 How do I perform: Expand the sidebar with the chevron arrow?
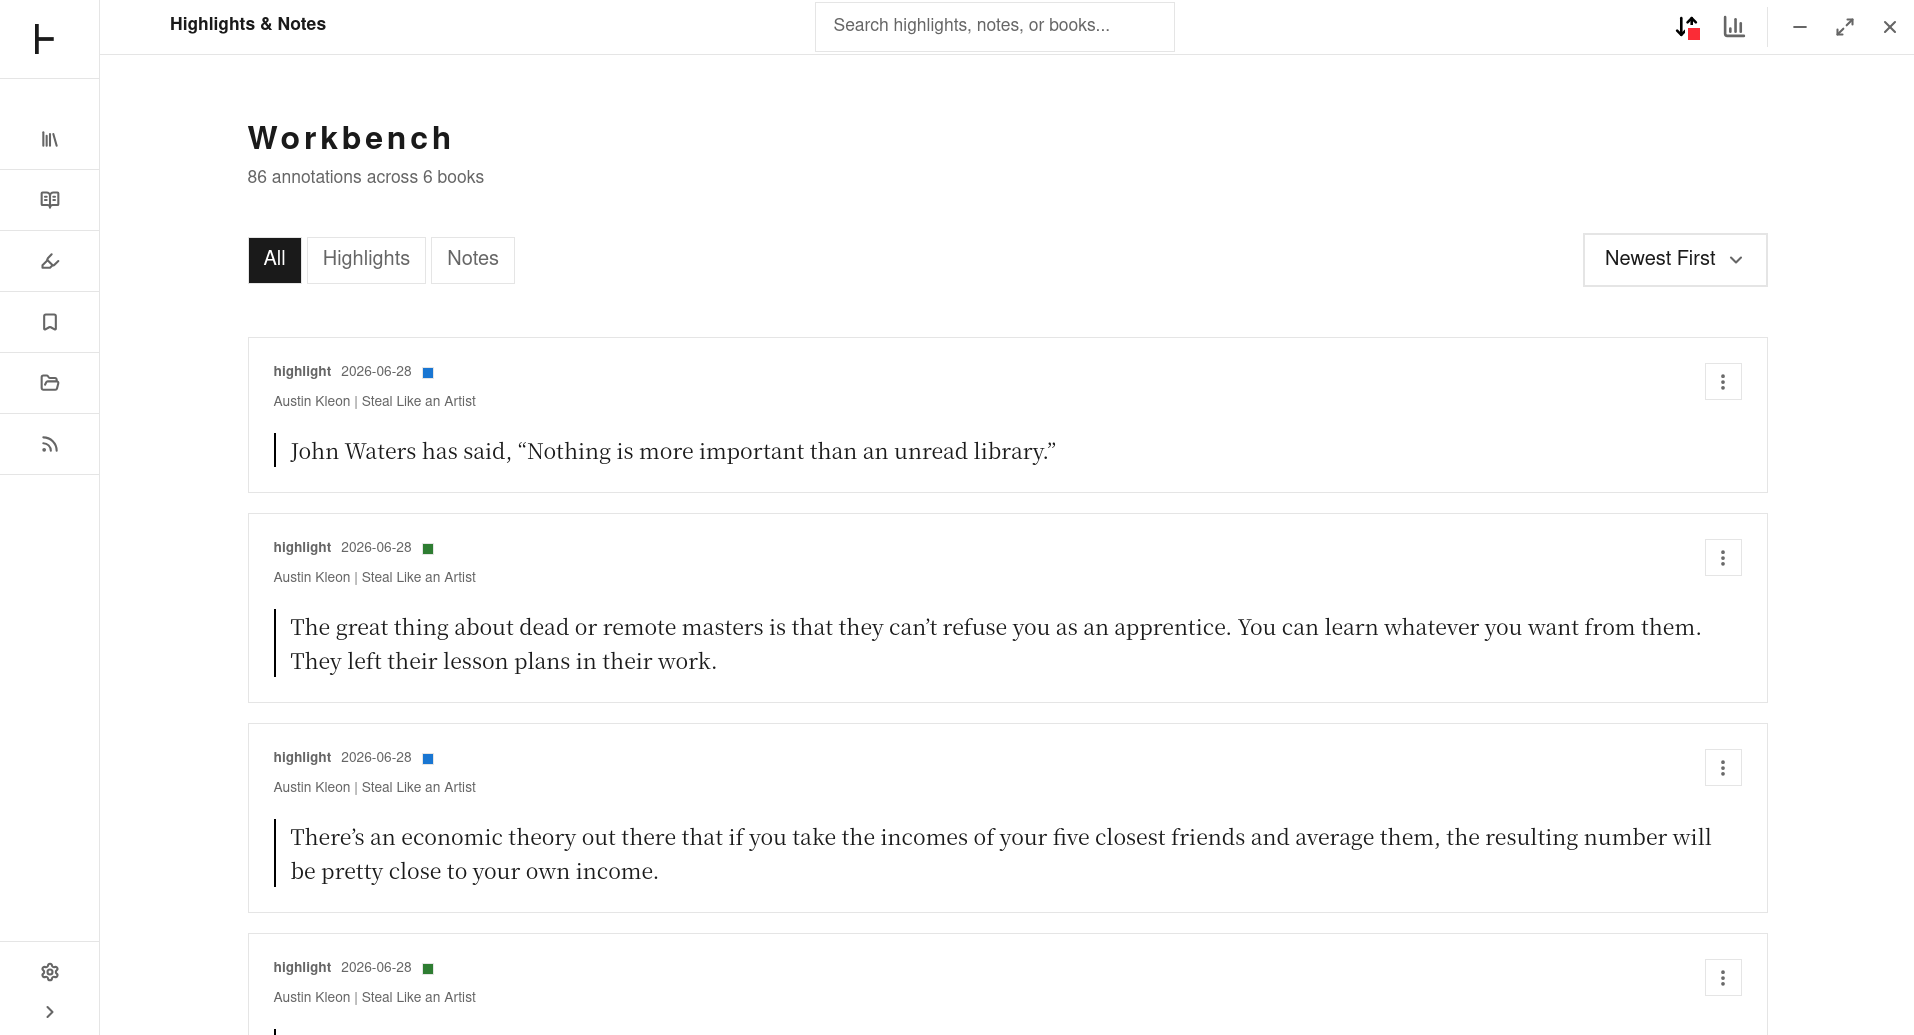tap(49, 1012)
